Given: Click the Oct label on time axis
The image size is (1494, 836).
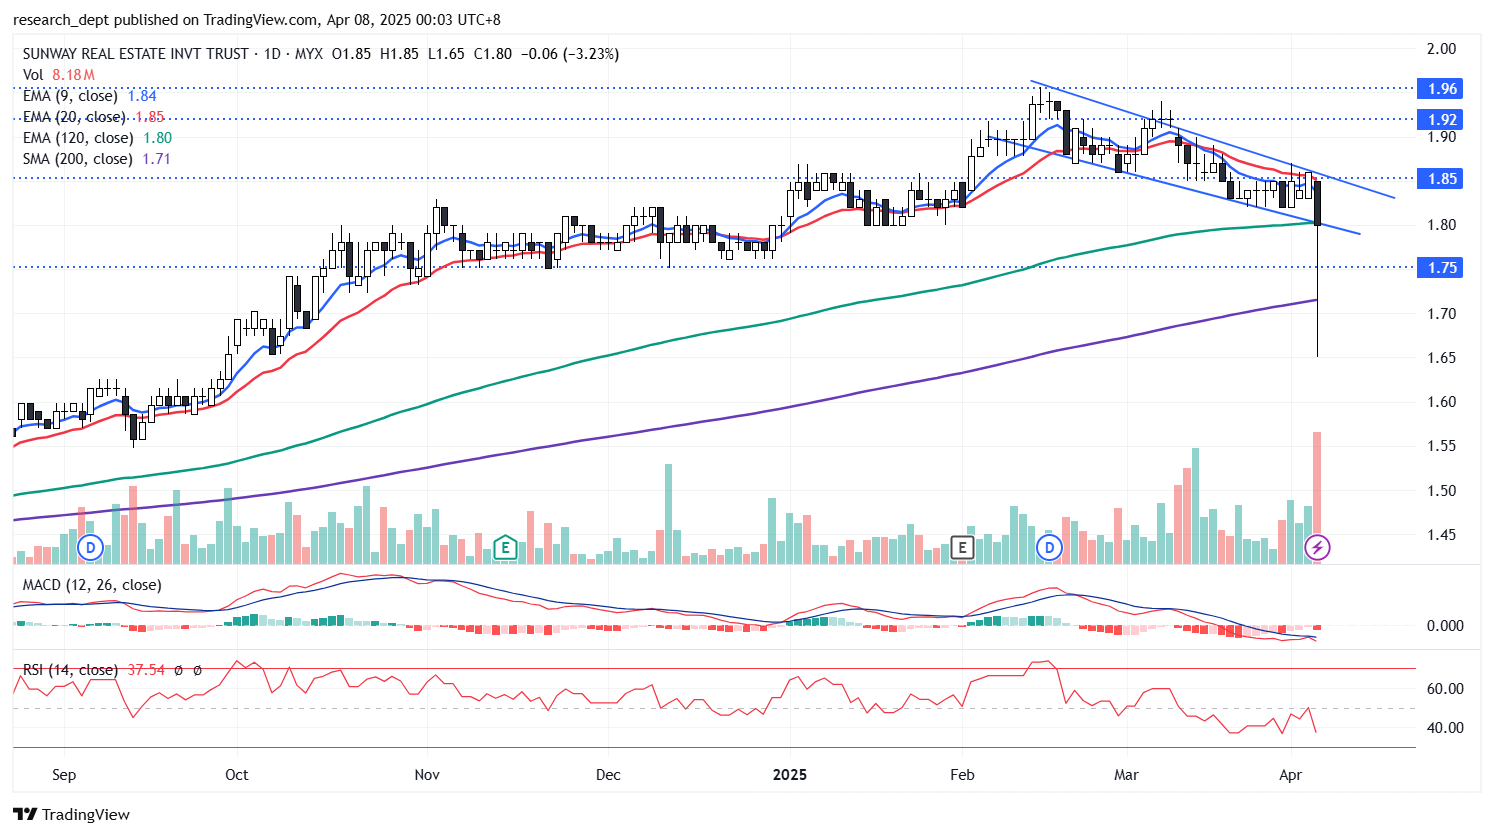Looking at the screenshot, I should point(237,775).
